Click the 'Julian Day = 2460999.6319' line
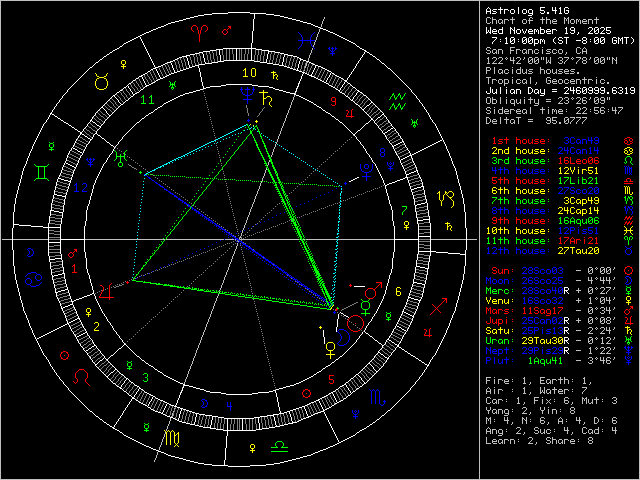Viewport: 640px width, 480px height. tap(560, 91)
